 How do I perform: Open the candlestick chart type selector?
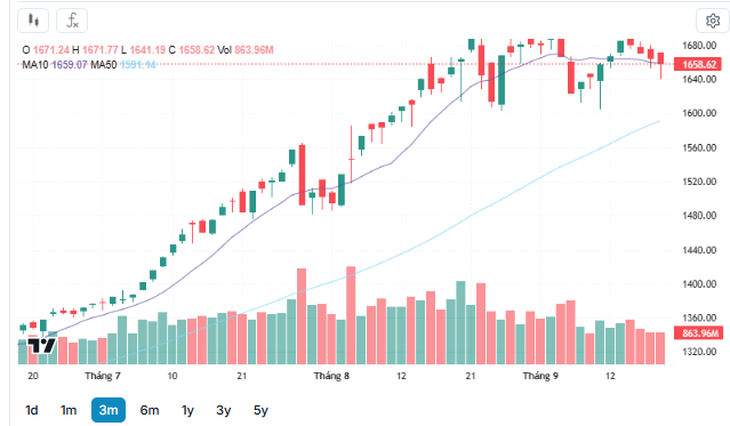(x=33, y=21)
